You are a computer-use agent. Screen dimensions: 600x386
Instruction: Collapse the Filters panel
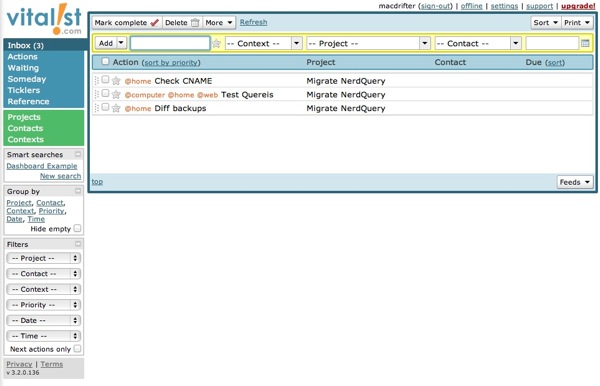(x=78, y=244)
